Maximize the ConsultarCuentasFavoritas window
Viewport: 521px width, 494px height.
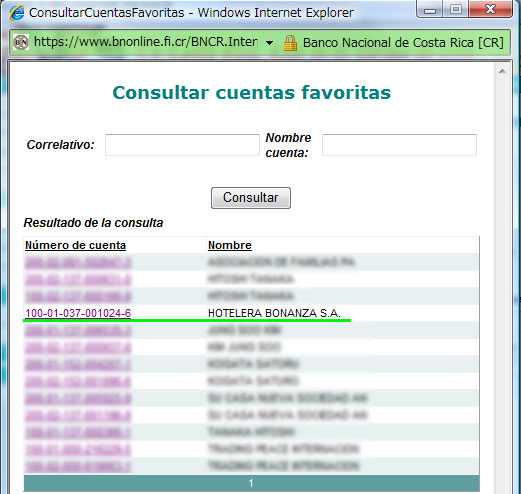[x=456, y=10]
